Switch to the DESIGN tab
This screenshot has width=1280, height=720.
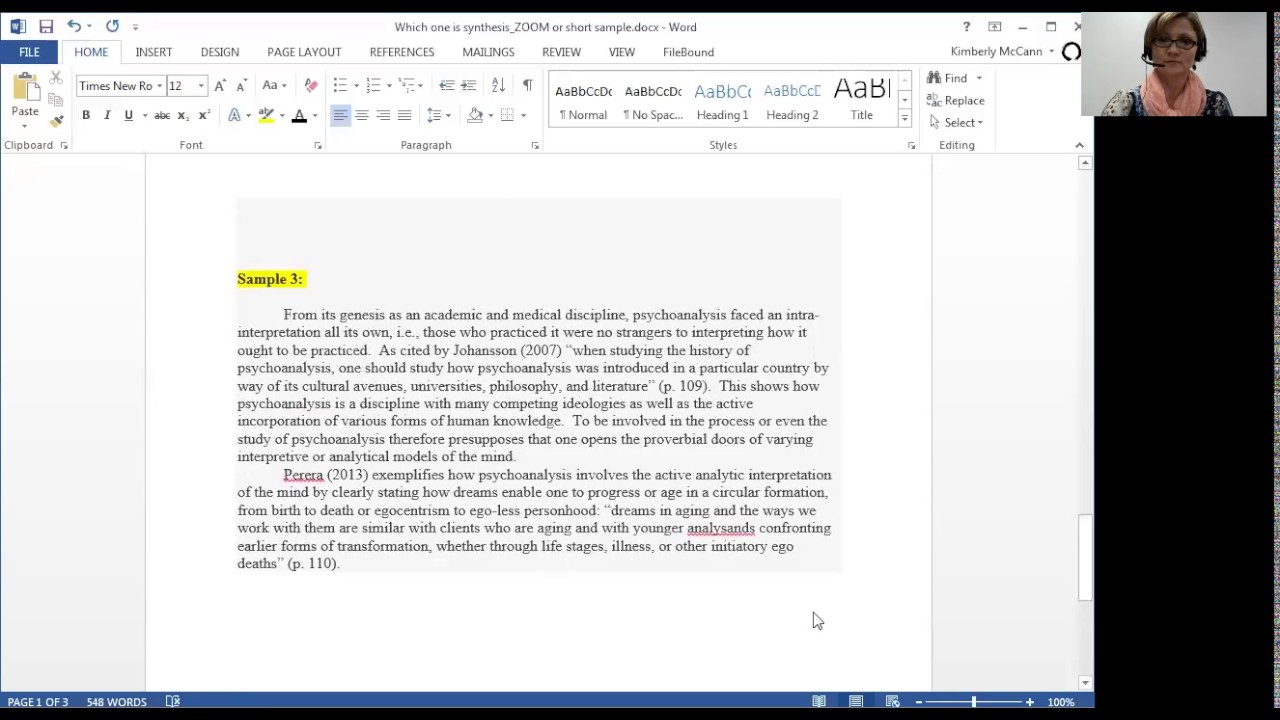(219, 52)
